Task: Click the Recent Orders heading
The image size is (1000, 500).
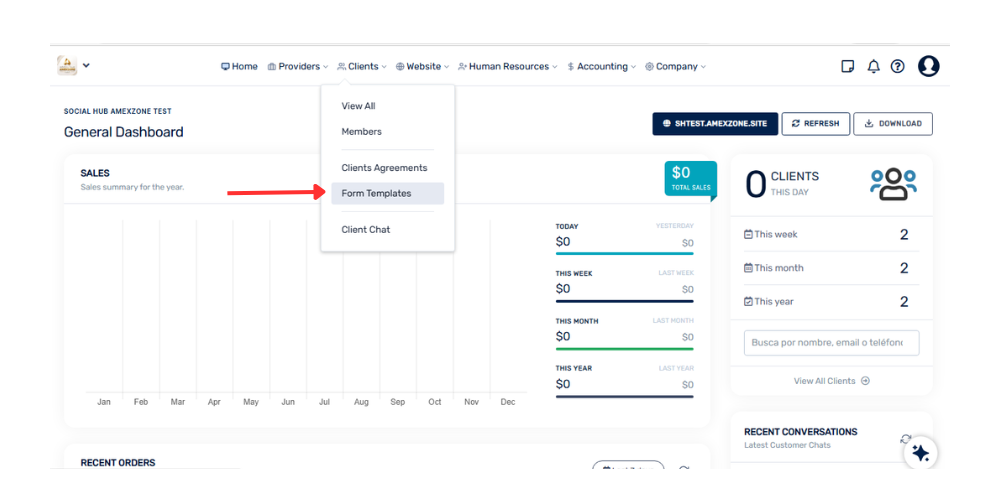Action: coord(118,462)
